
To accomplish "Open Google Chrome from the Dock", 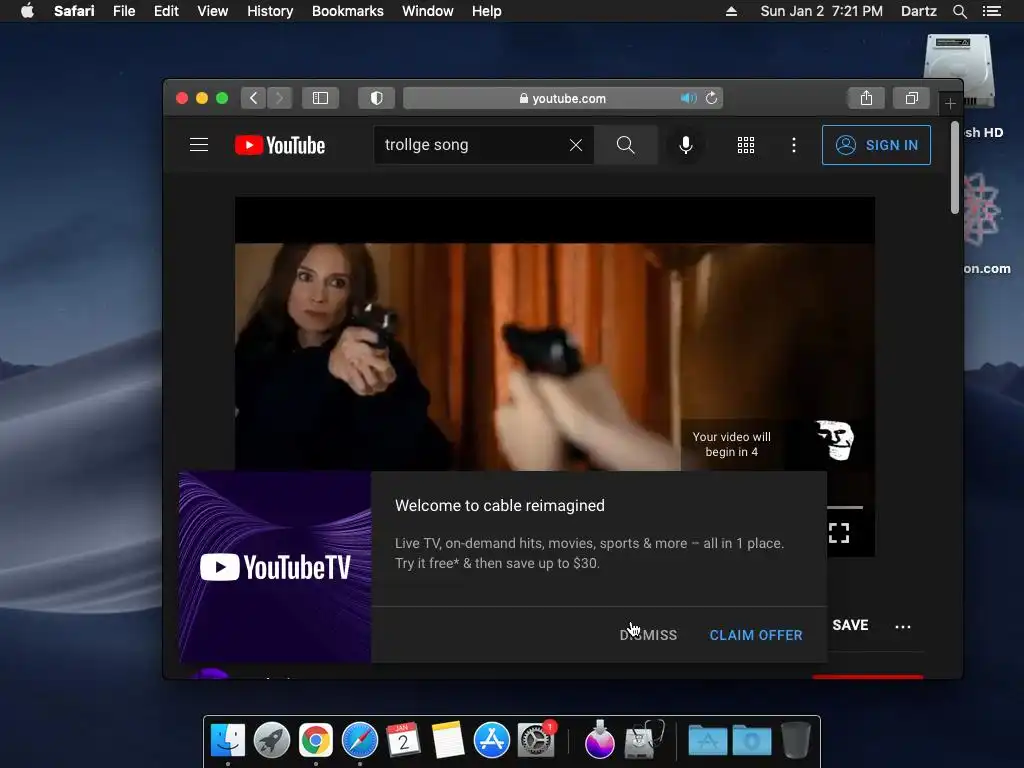I will 315,741.
